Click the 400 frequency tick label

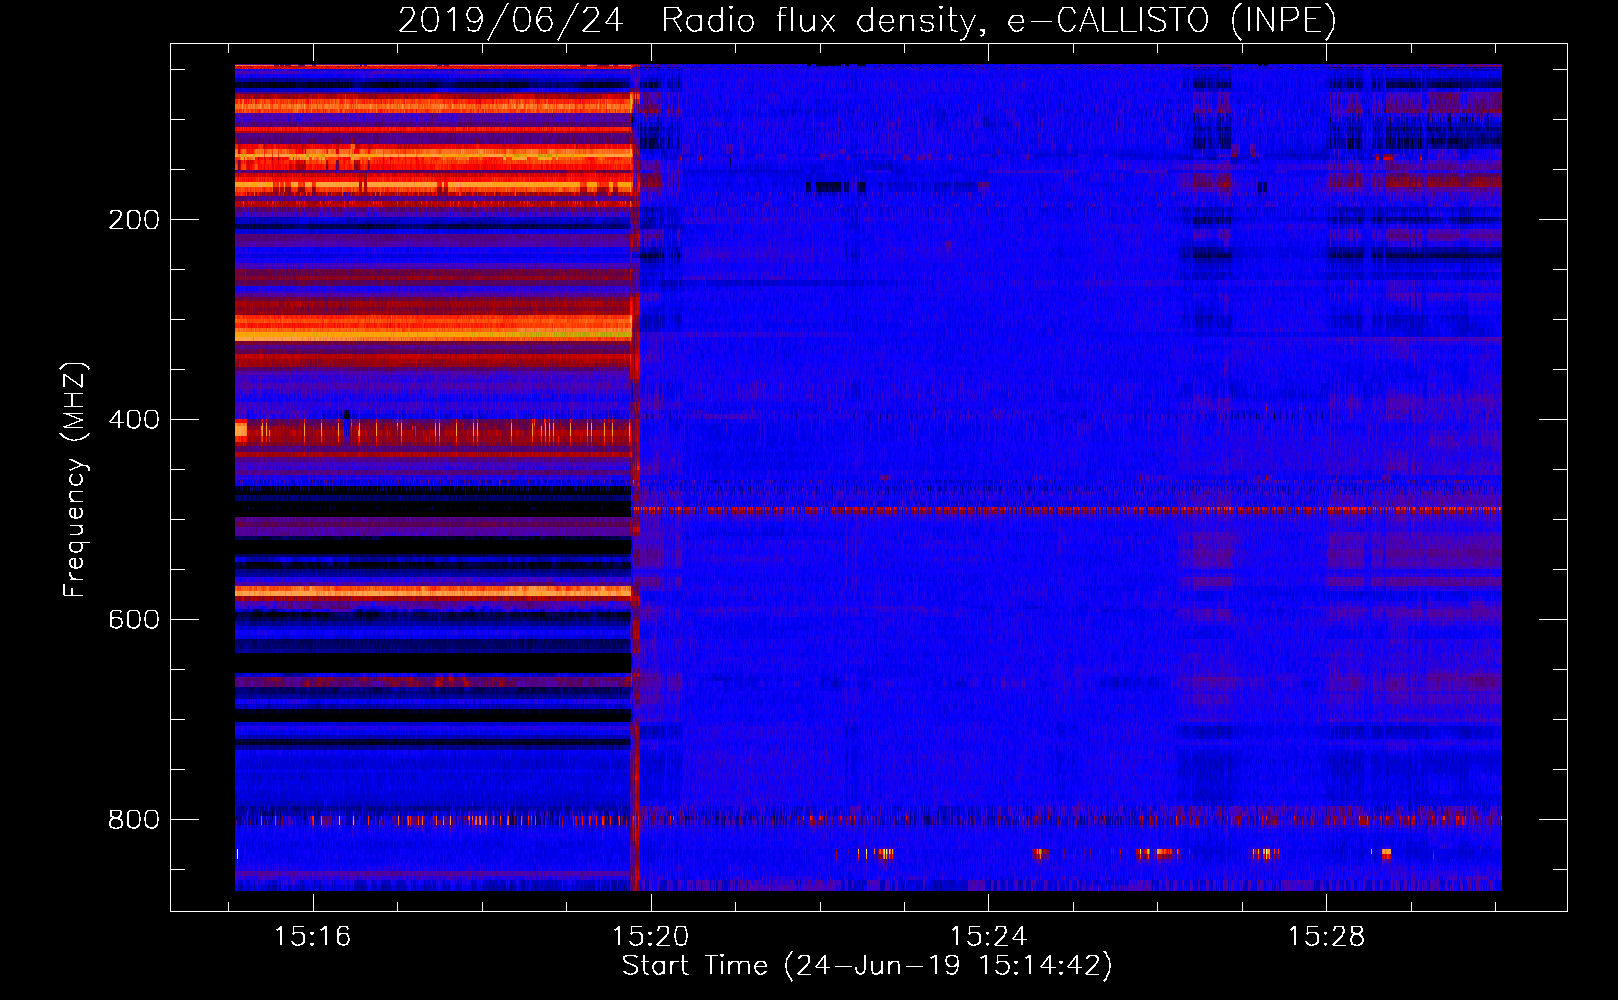click(x=134, y=420)
